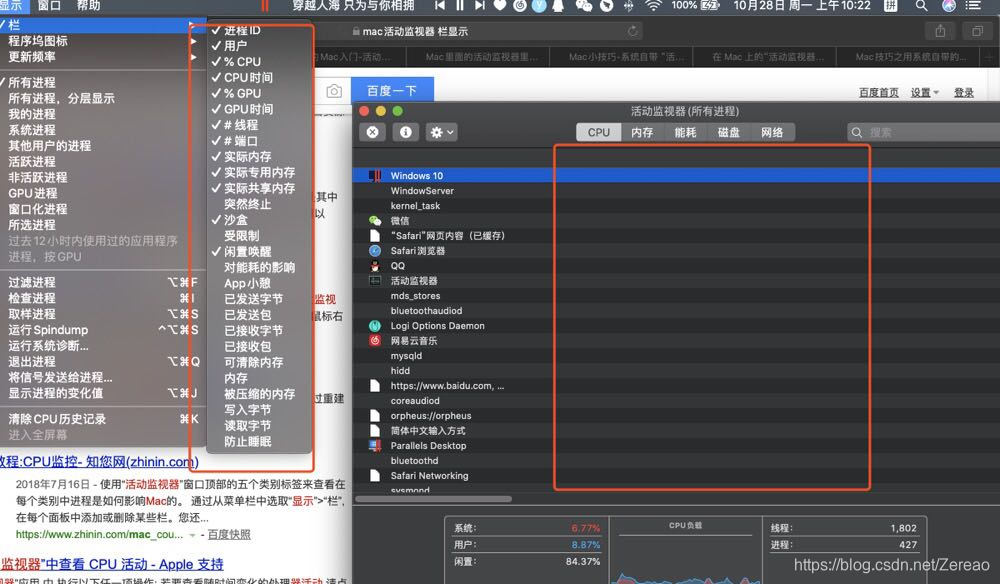
Task: Click the 网易云音乐 process icon
Action: (375, 340)
